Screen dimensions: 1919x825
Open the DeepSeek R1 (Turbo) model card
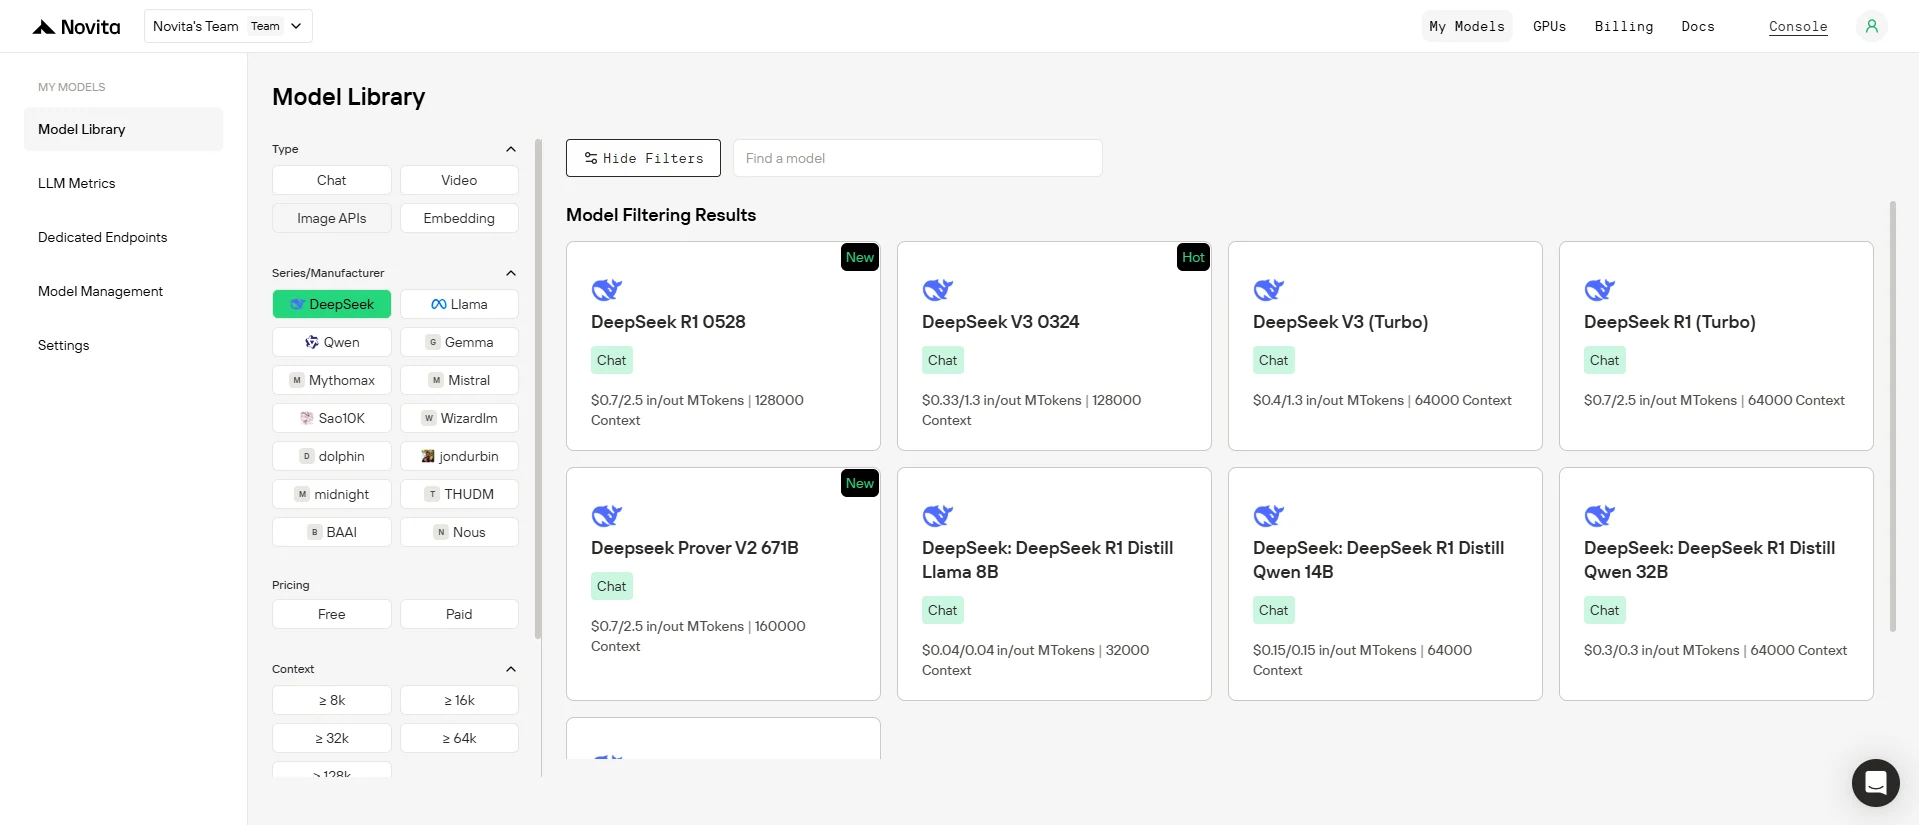(x=1716, y=346)
